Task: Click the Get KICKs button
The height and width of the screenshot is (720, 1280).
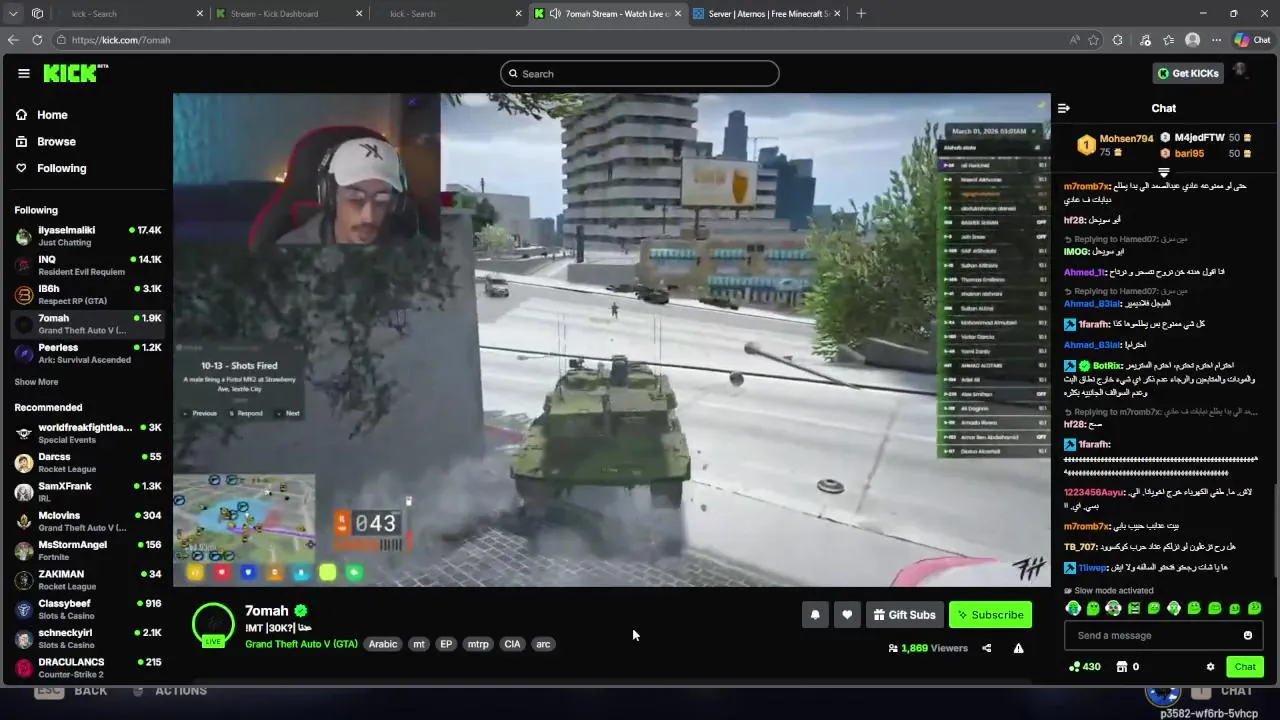Action: click(1188, 73)
